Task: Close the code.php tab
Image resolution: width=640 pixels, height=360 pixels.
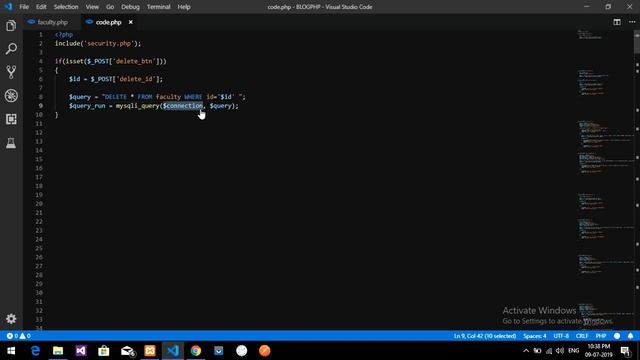Action: tap(131, 22)
